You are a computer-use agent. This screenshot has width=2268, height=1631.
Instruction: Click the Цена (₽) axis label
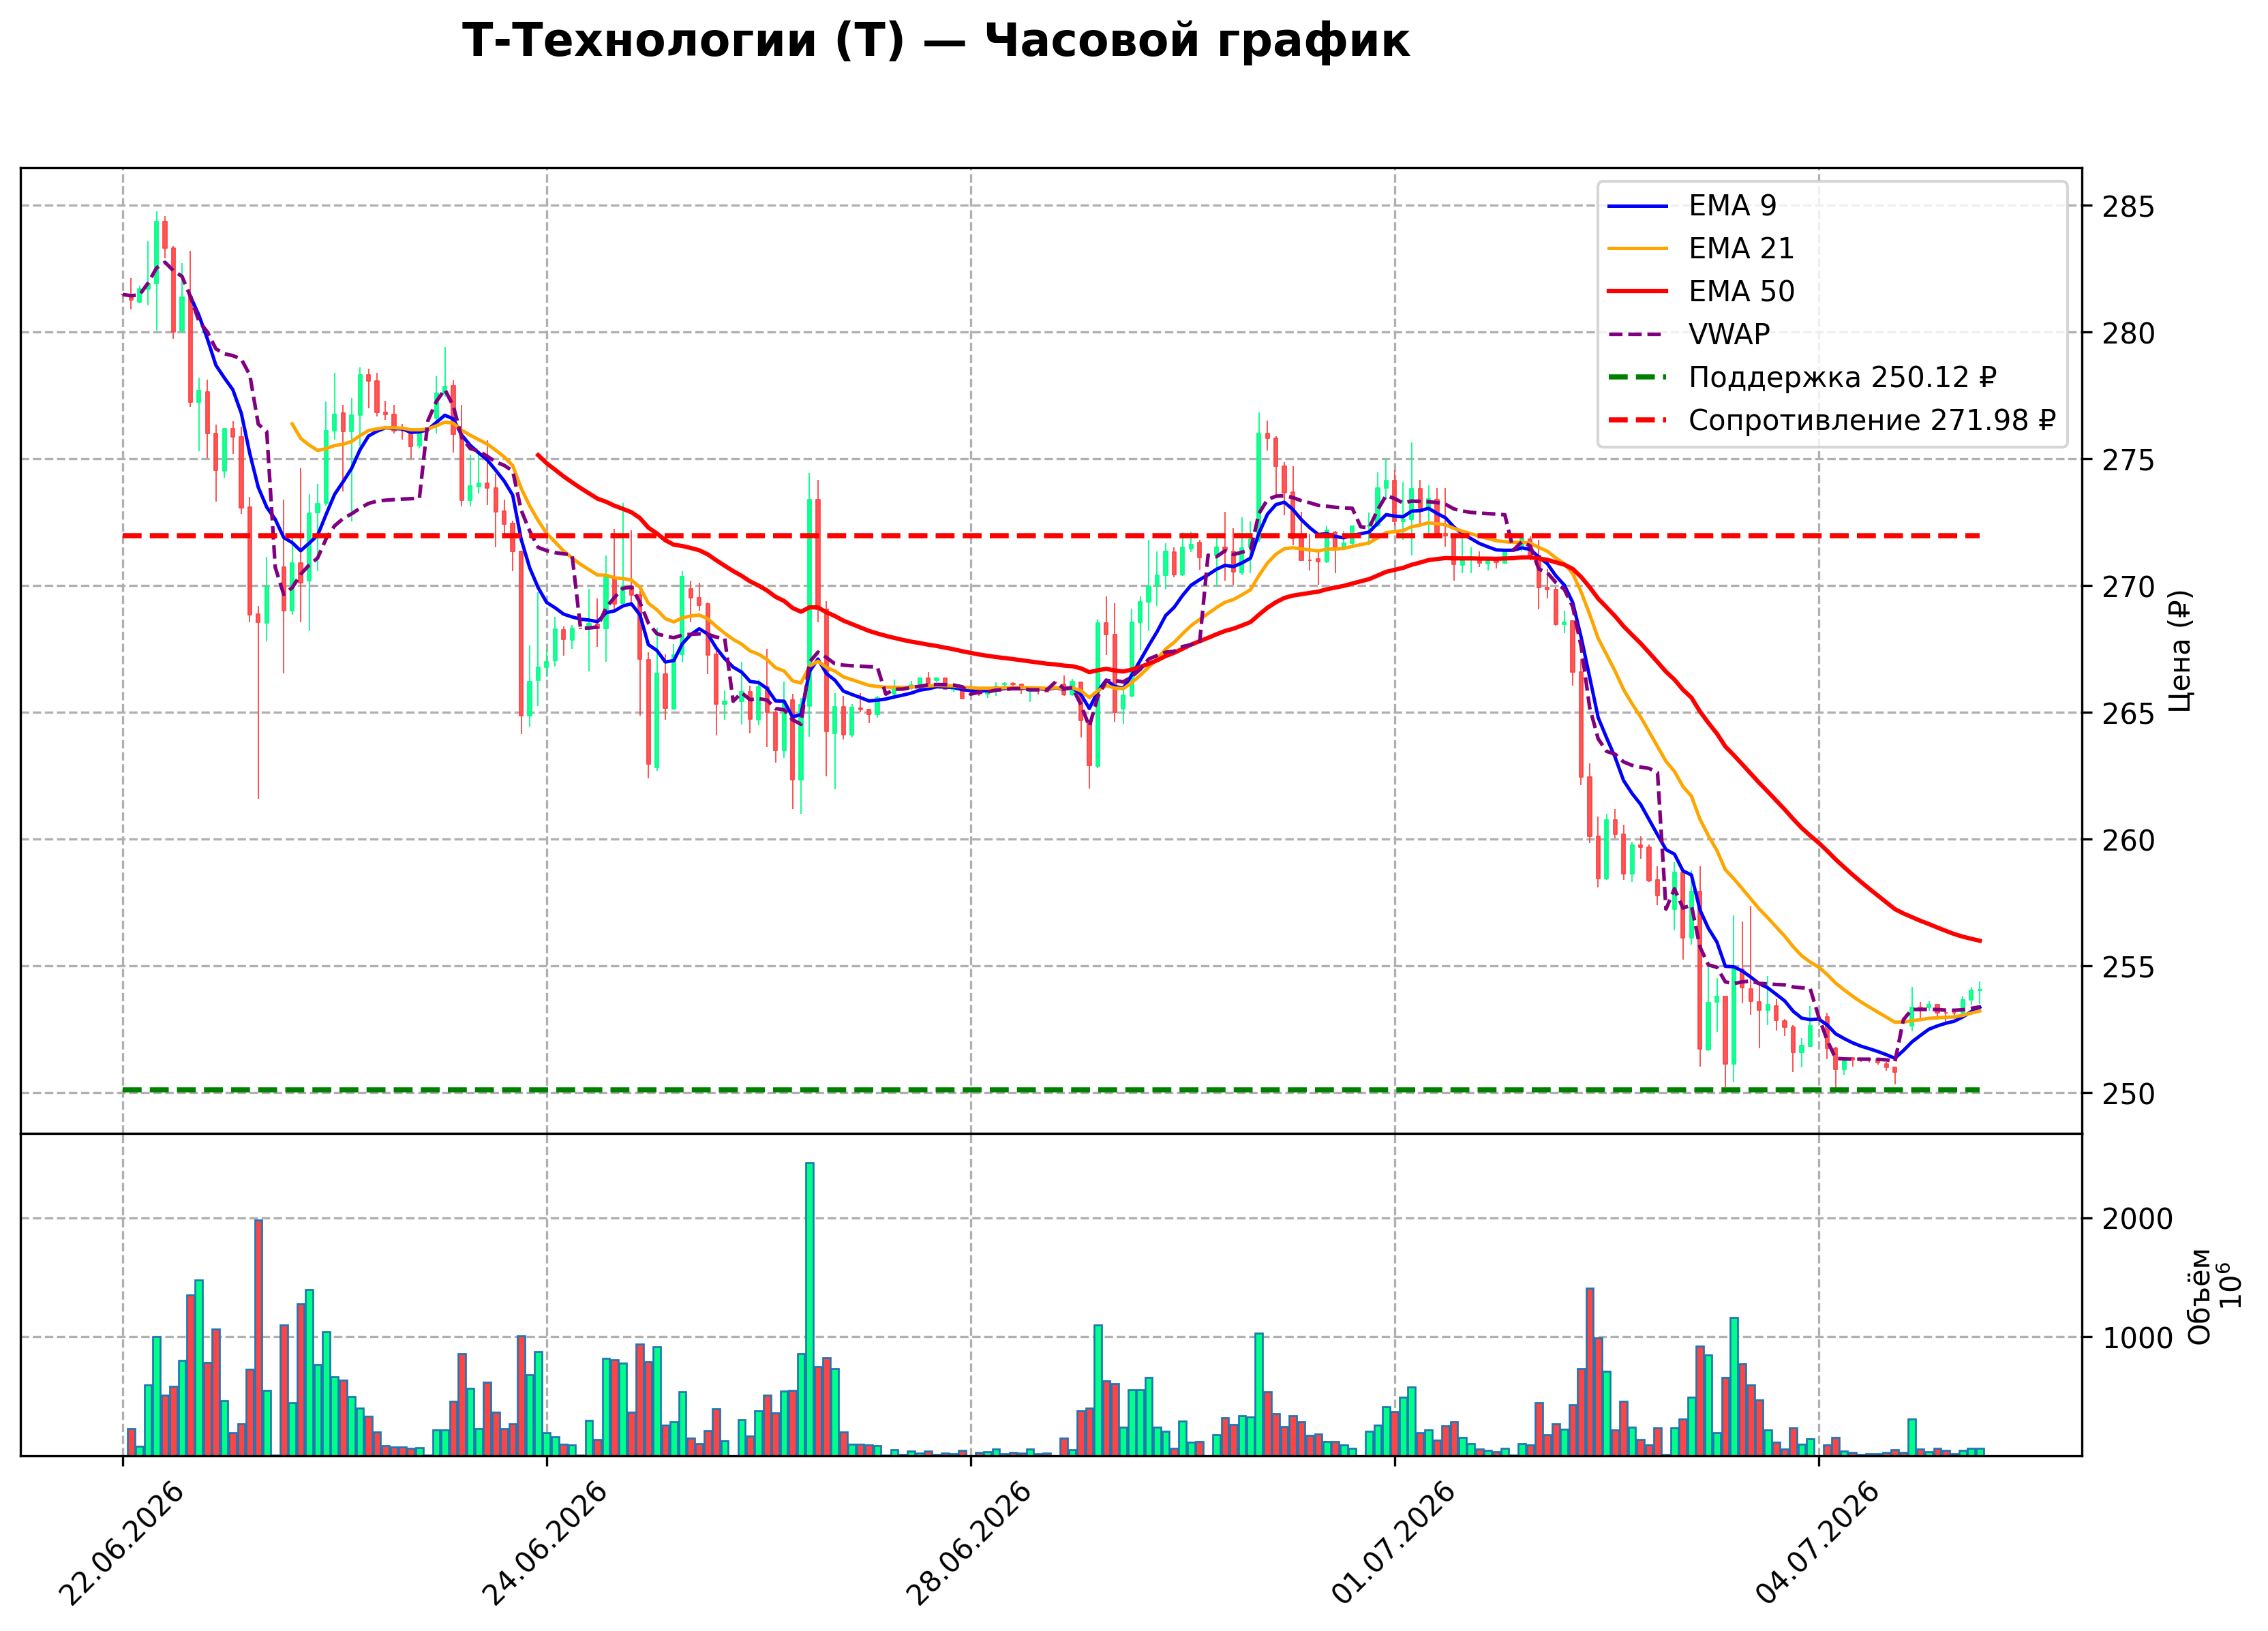pyautogui.click(x=2181, y=651)
